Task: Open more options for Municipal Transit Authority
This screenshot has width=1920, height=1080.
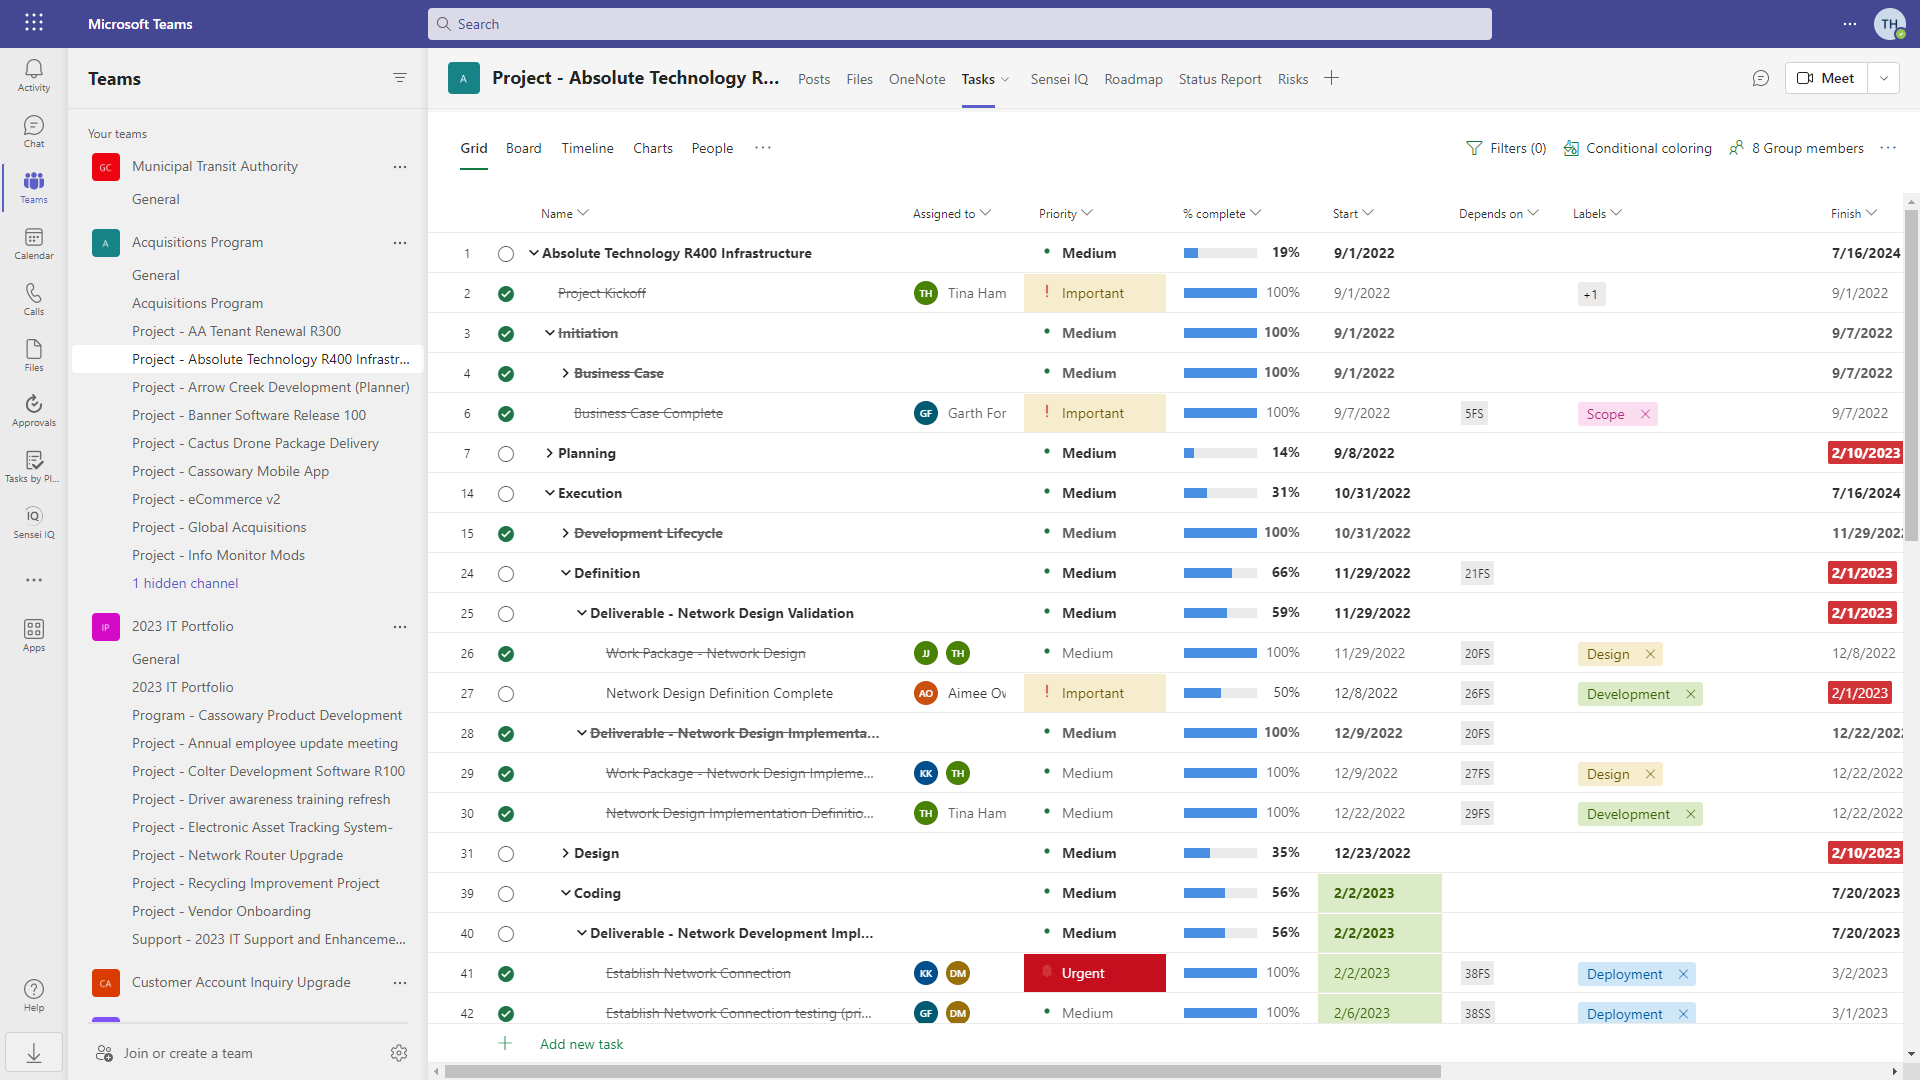Action: tap(400, 167)
